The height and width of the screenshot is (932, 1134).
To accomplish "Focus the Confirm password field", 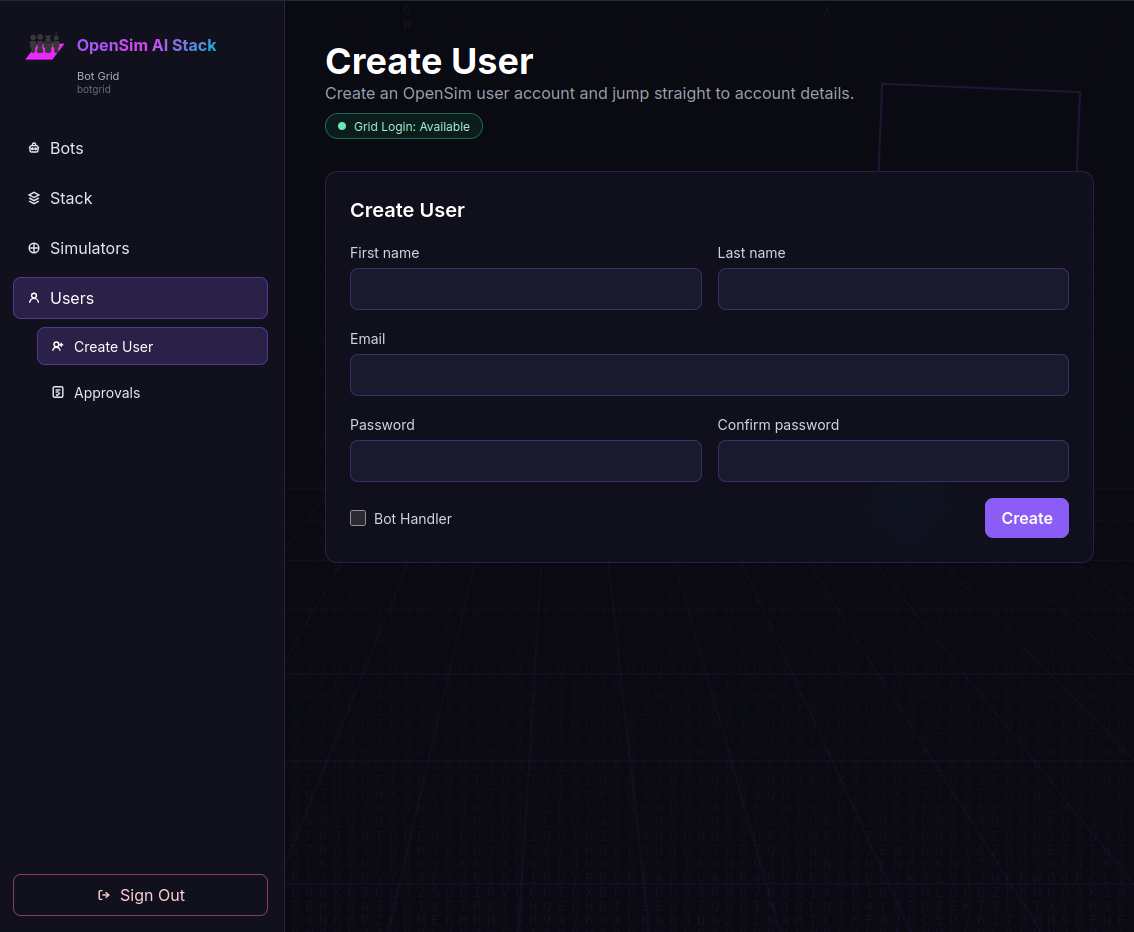I will pos(893,461).
